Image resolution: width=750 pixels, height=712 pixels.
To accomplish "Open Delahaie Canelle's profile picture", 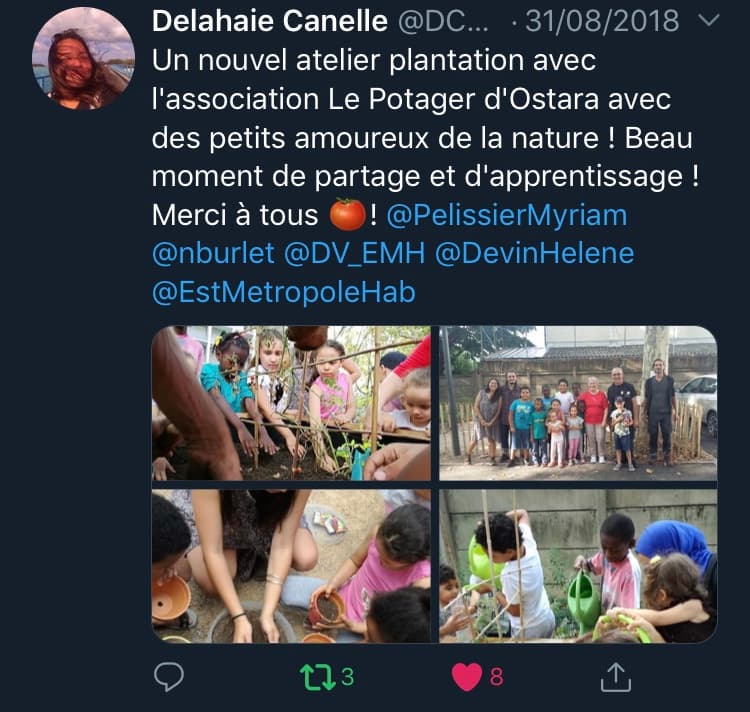I will pyautogui.click(x=83, y=59).
